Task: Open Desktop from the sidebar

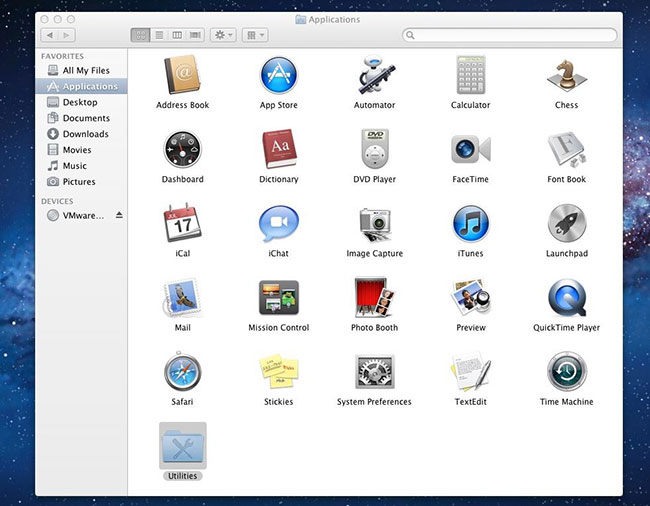Action: (x=81, y=102)
